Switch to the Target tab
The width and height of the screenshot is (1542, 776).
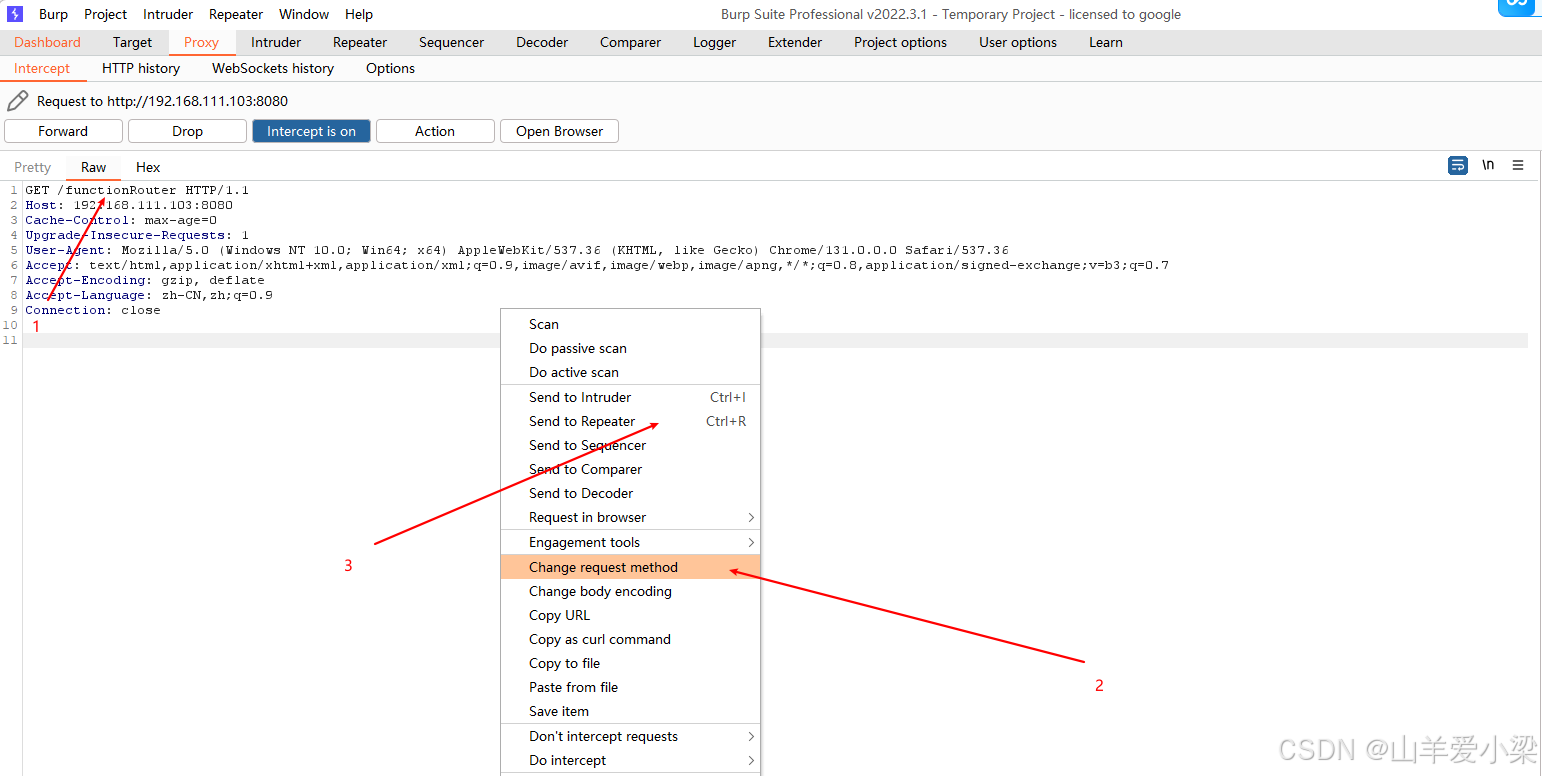click(x=132, y=42)
